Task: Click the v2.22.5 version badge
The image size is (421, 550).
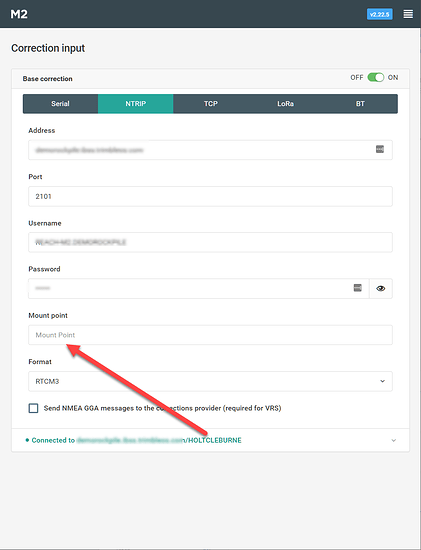Action: pyautogui.click(x=380, y=14)
